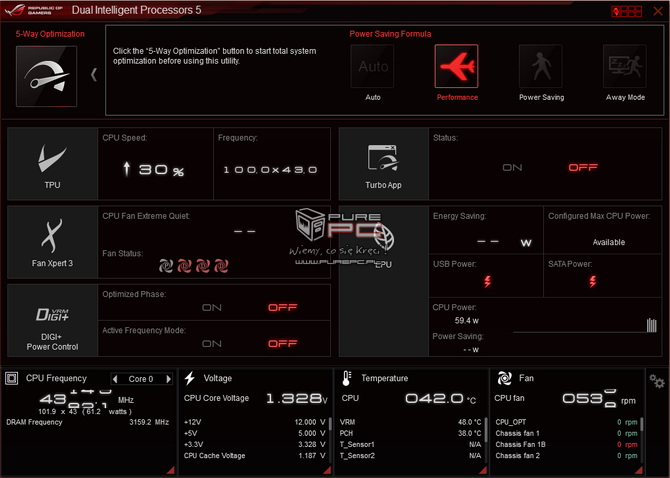Click the CPU Power level bar indicator

(x=651, y=325)
